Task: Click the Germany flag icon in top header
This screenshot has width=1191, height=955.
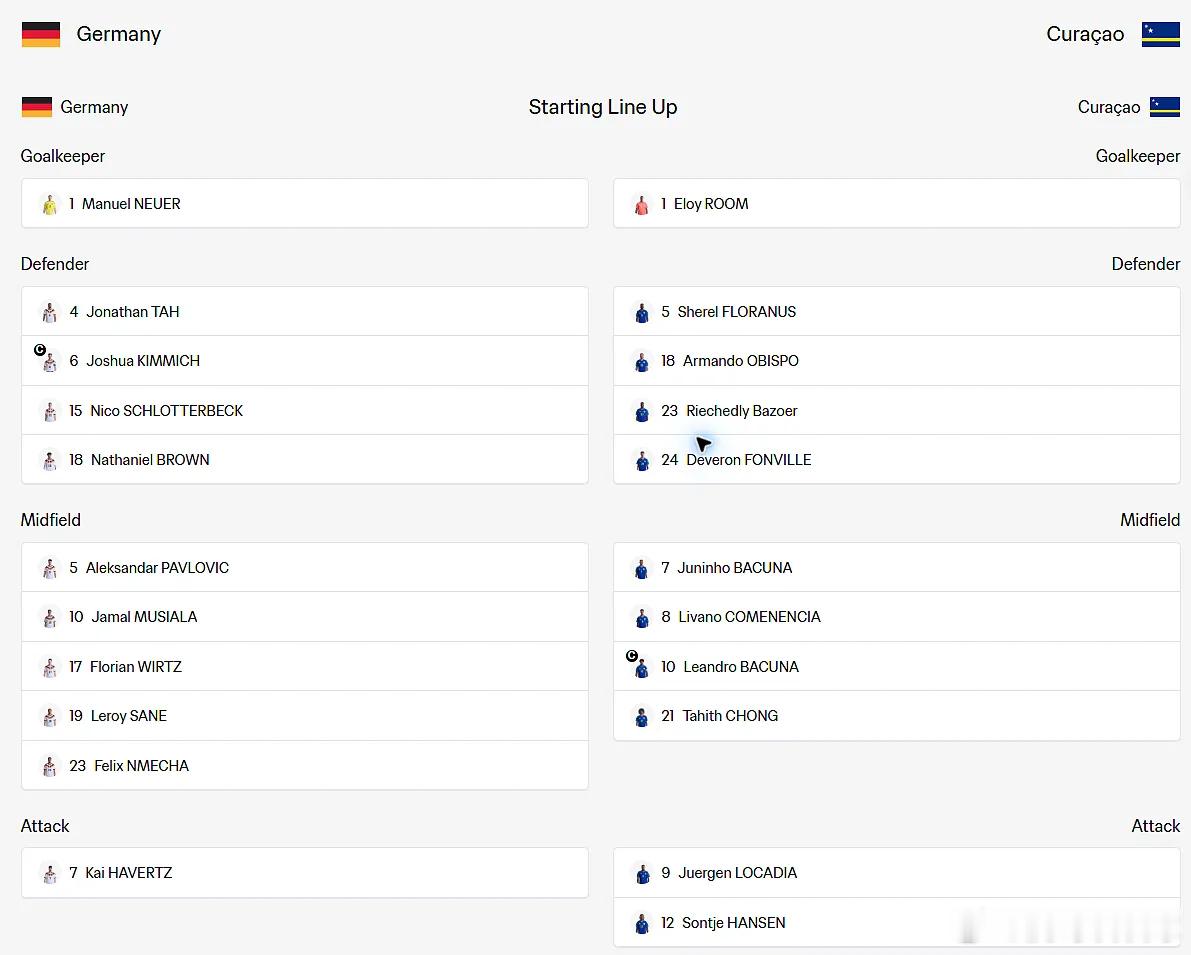Action: [x=41, y=34]
